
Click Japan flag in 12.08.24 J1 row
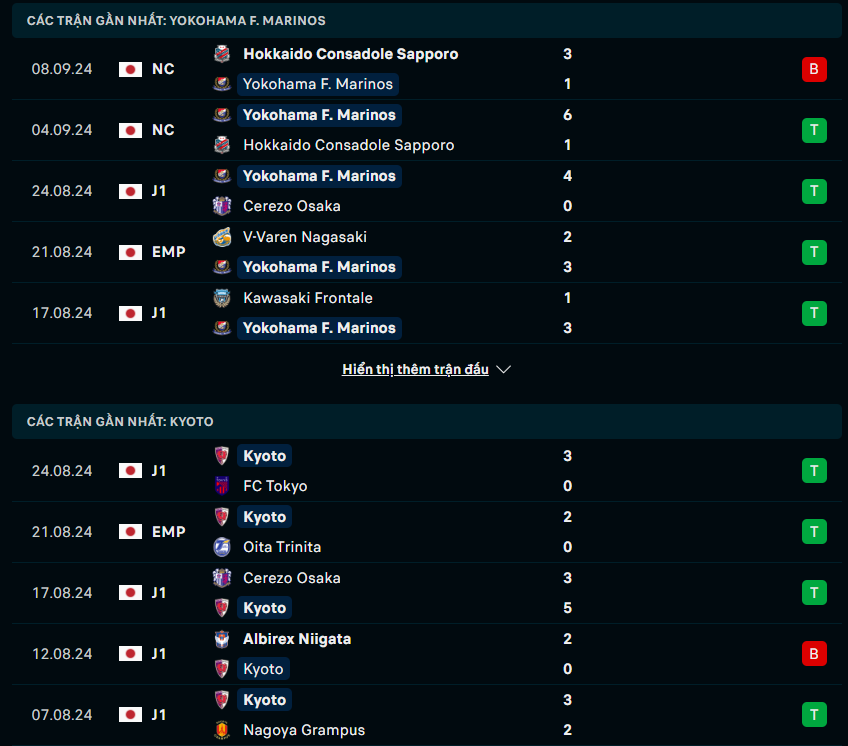[130, 654]
